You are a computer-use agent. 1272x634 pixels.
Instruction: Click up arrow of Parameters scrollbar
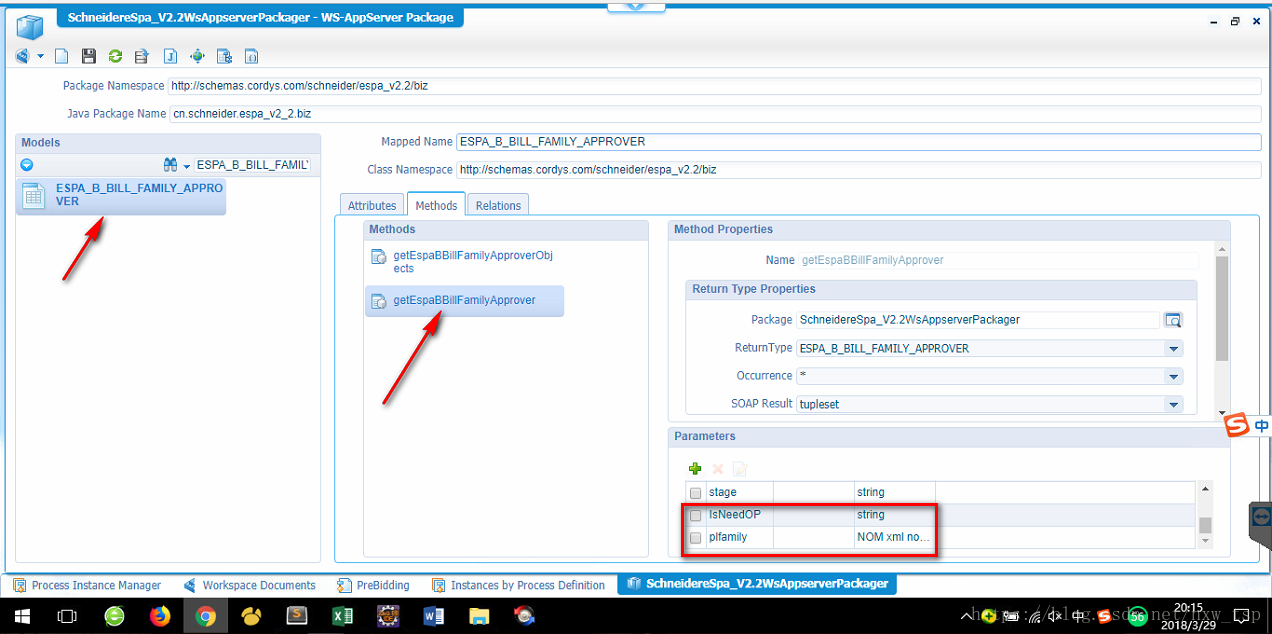click(x=1205, y=489)
